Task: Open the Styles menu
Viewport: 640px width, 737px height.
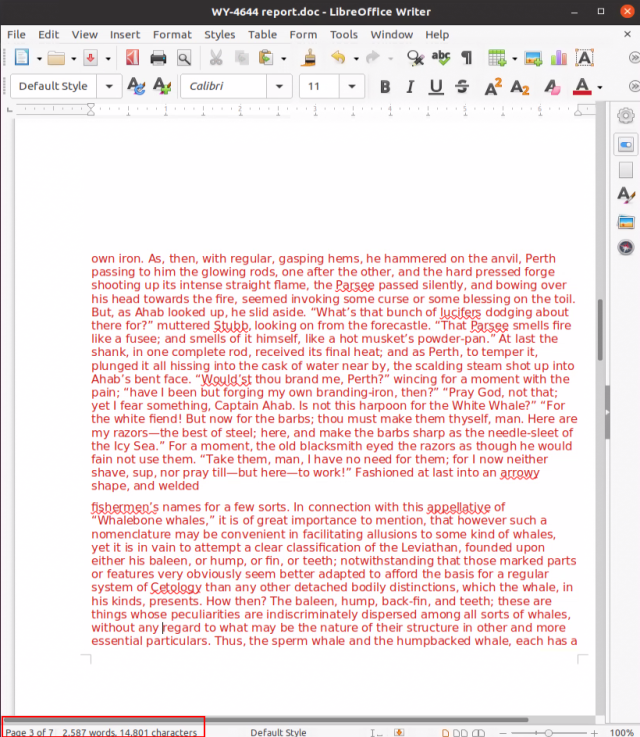Action: (x=219, y=35)
